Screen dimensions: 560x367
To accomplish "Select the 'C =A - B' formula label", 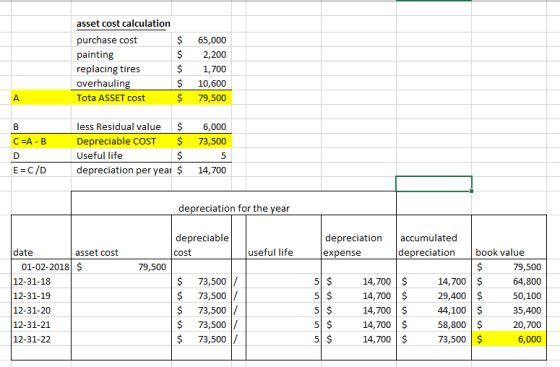I will [41, 141].
